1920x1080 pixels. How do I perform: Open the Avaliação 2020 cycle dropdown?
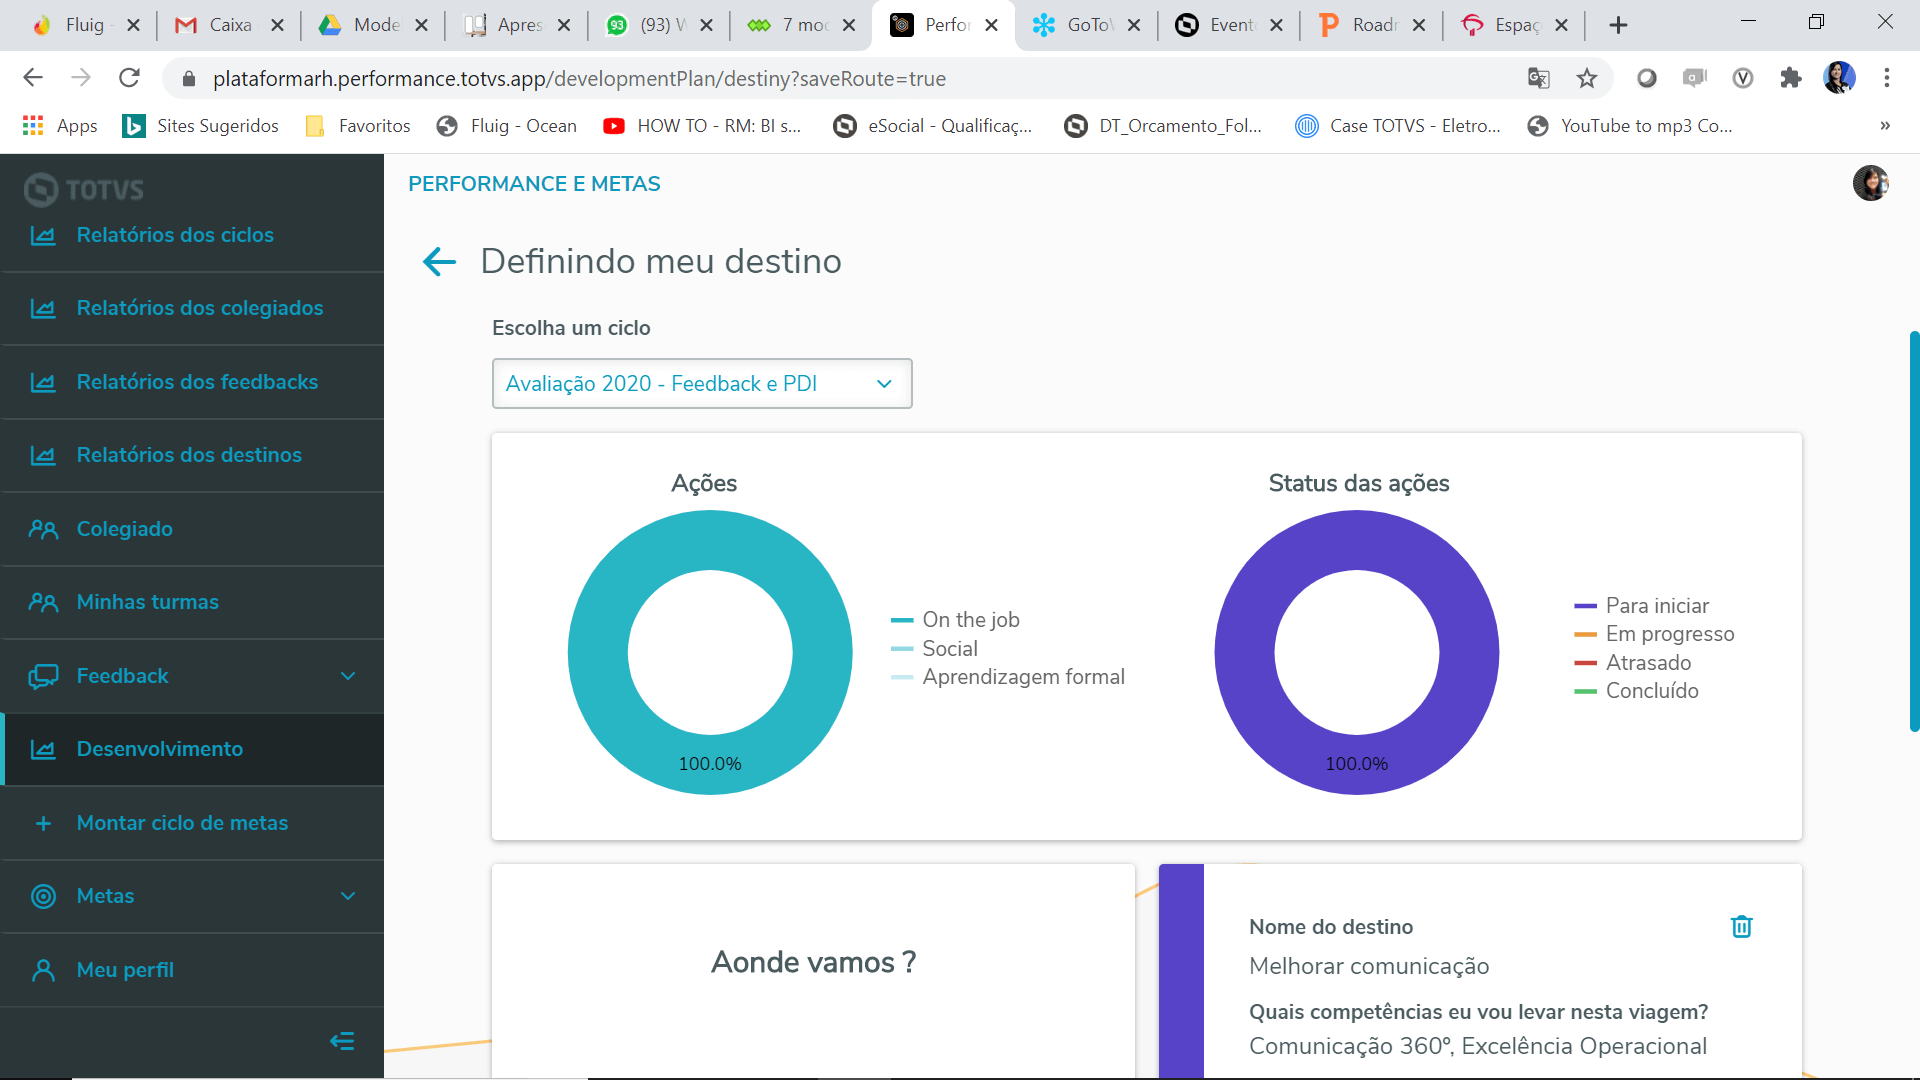click(x=701, y=384)
